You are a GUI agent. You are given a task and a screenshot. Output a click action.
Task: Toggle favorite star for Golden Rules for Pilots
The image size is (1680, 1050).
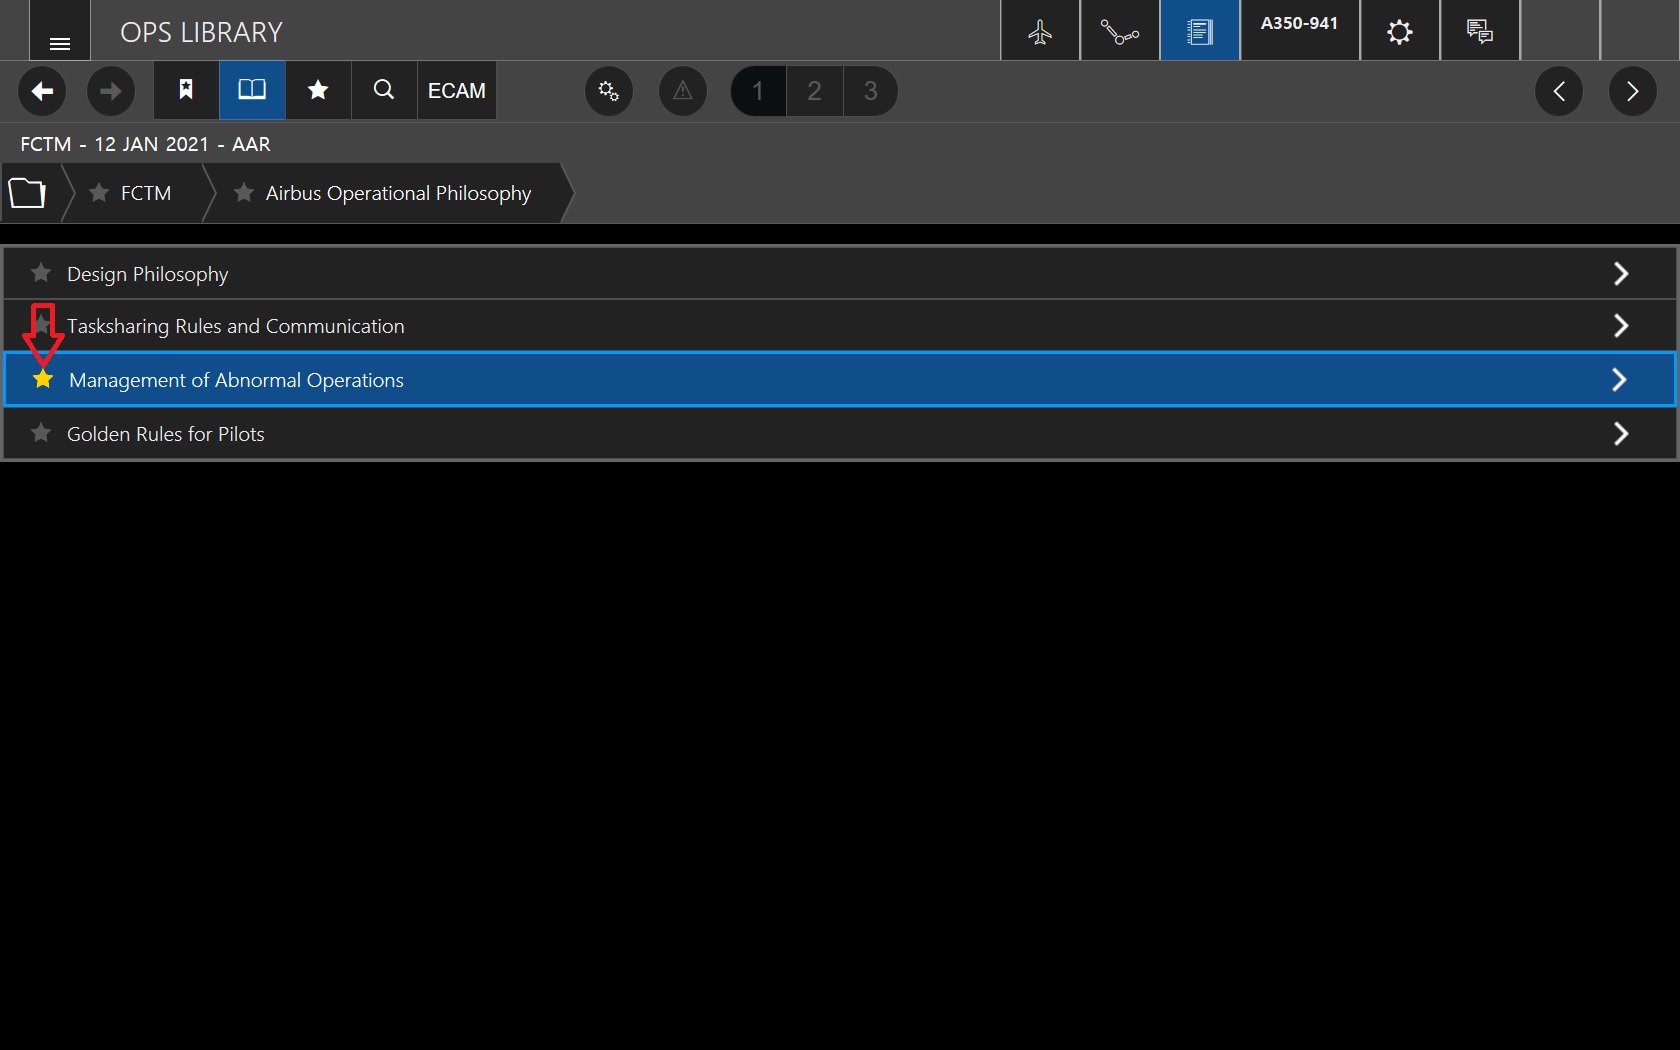(41, 432)
